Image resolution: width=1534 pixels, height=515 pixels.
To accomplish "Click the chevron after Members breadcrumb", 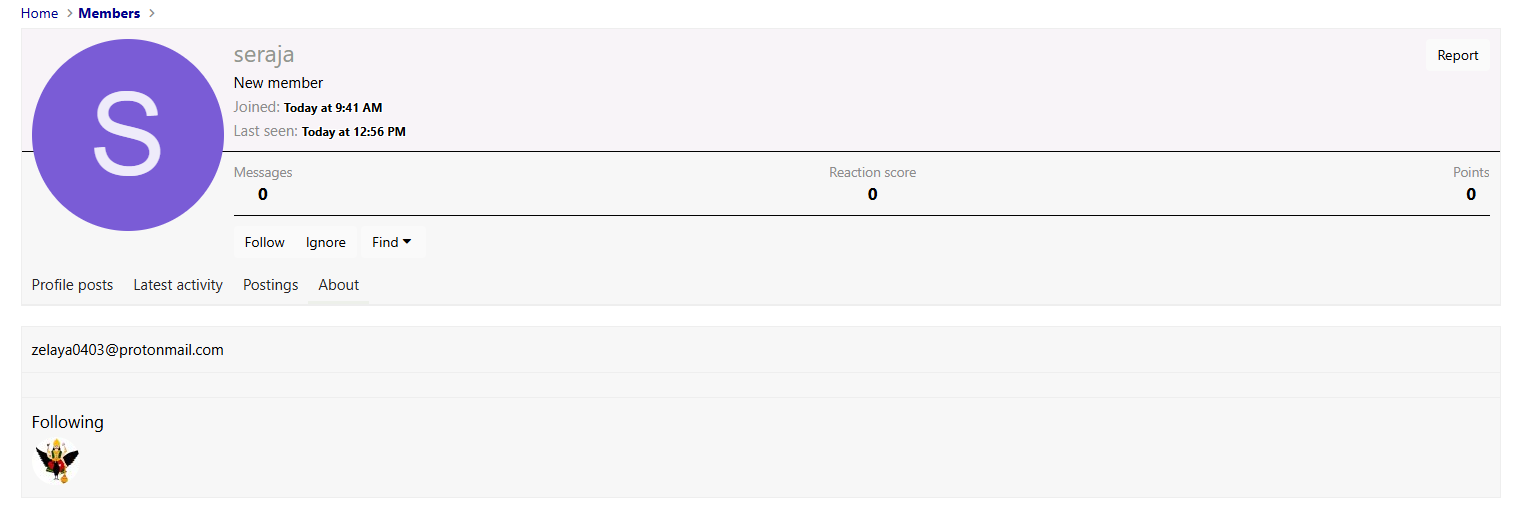I will tap(151, 13).
